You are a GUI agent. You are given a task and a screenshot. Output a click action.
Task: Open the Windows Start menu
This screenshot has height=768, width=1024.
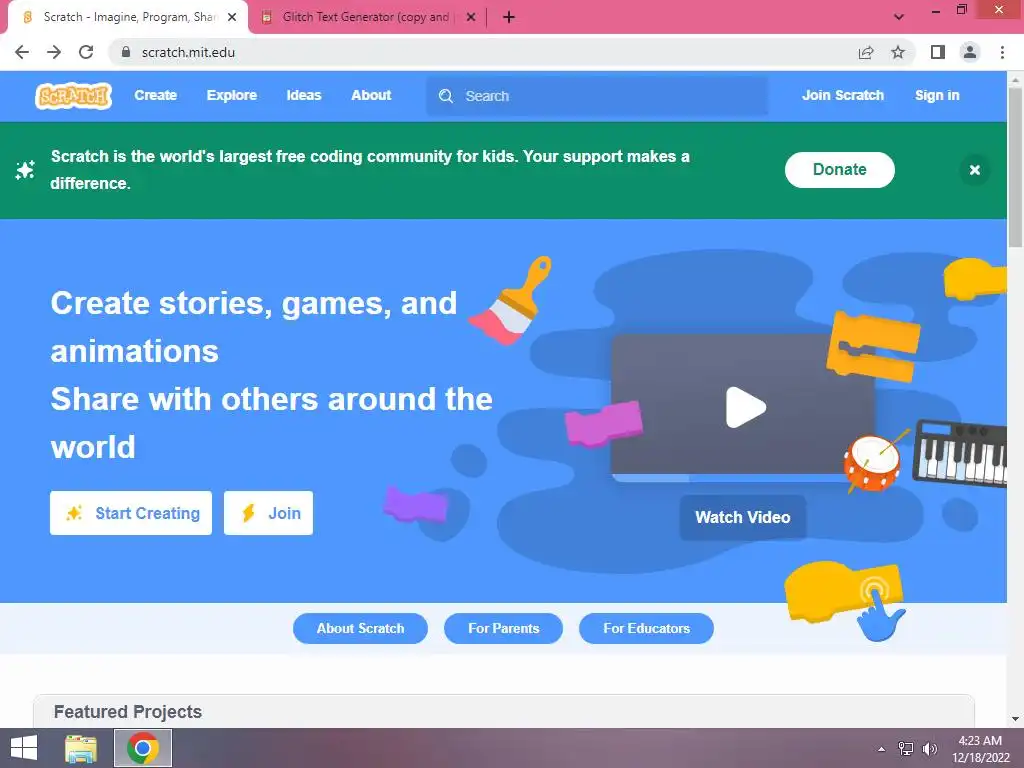click(24, 748)
